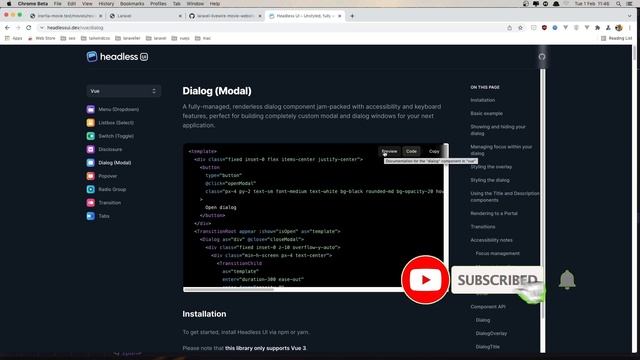
Task: Click the browser Back arrow
Action: pos(7,28)
